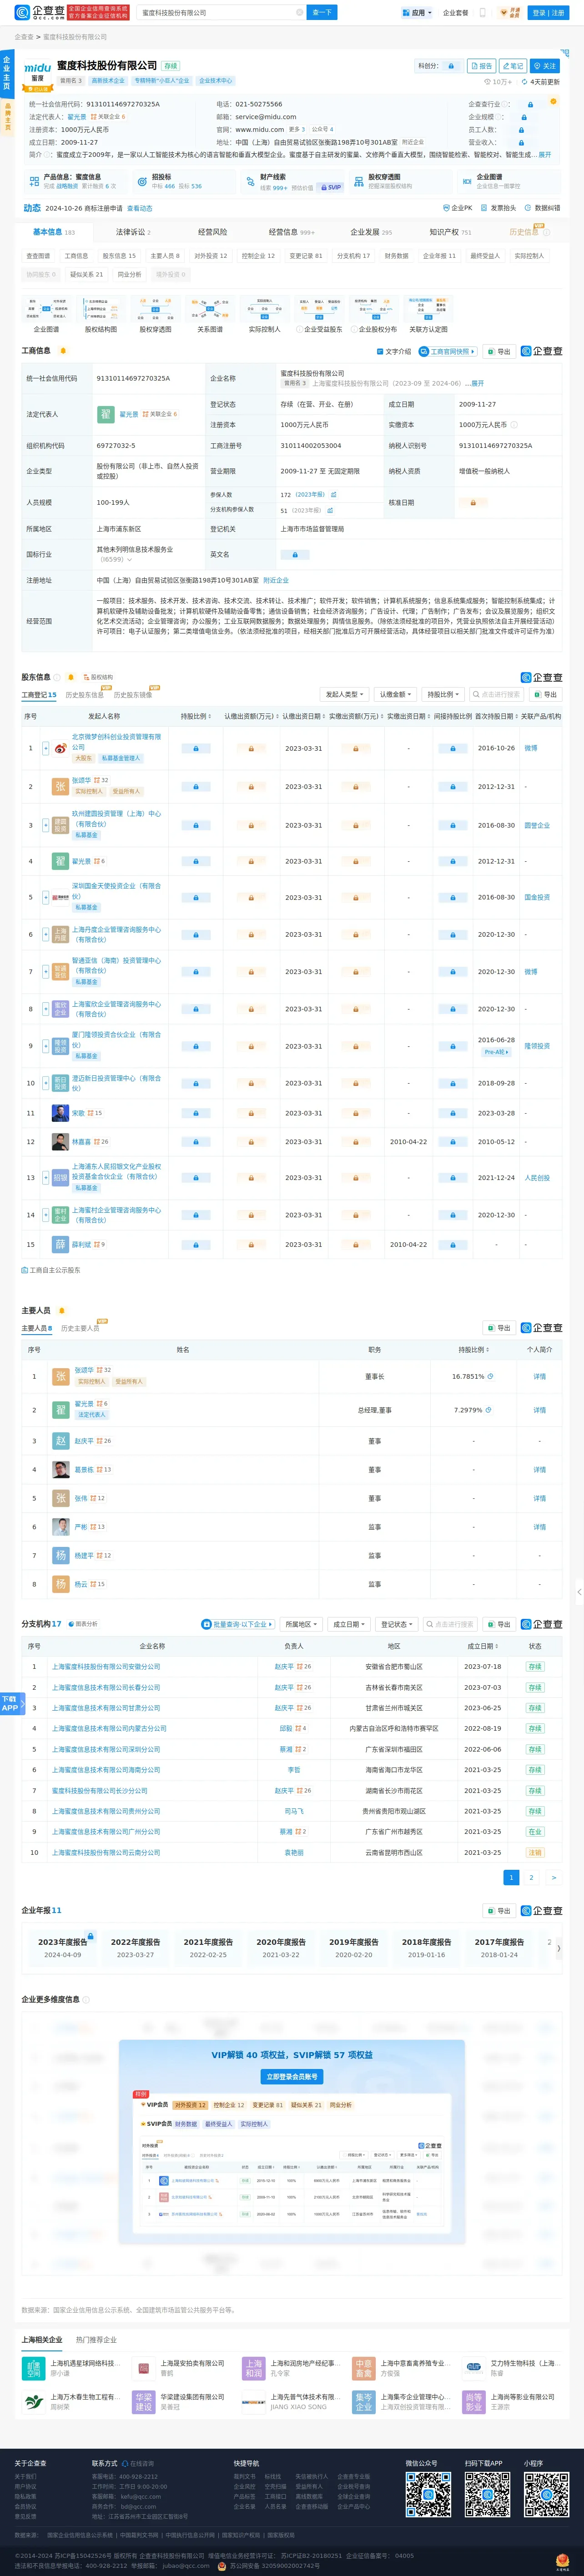Click in the branch search field

[x=450, y=1624]
